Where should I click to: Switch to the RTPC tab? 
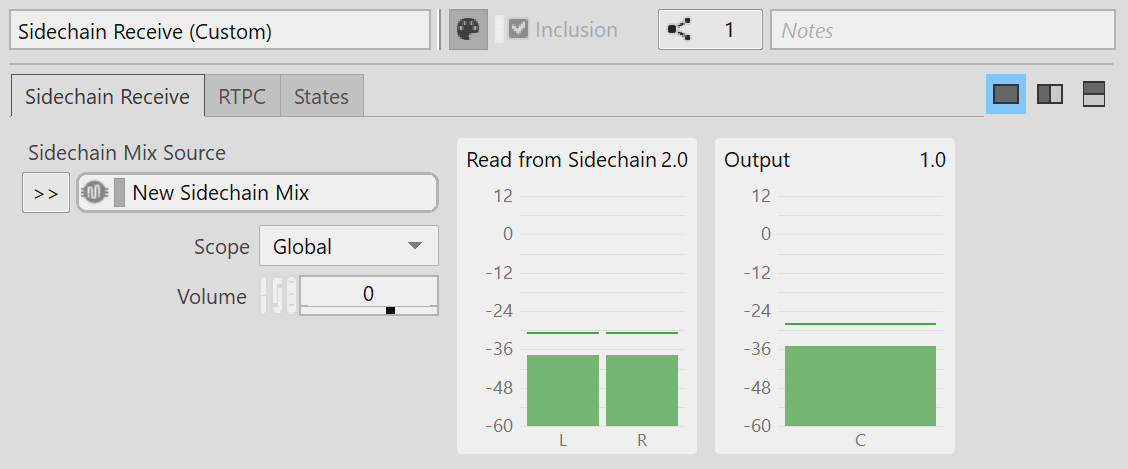242,97
